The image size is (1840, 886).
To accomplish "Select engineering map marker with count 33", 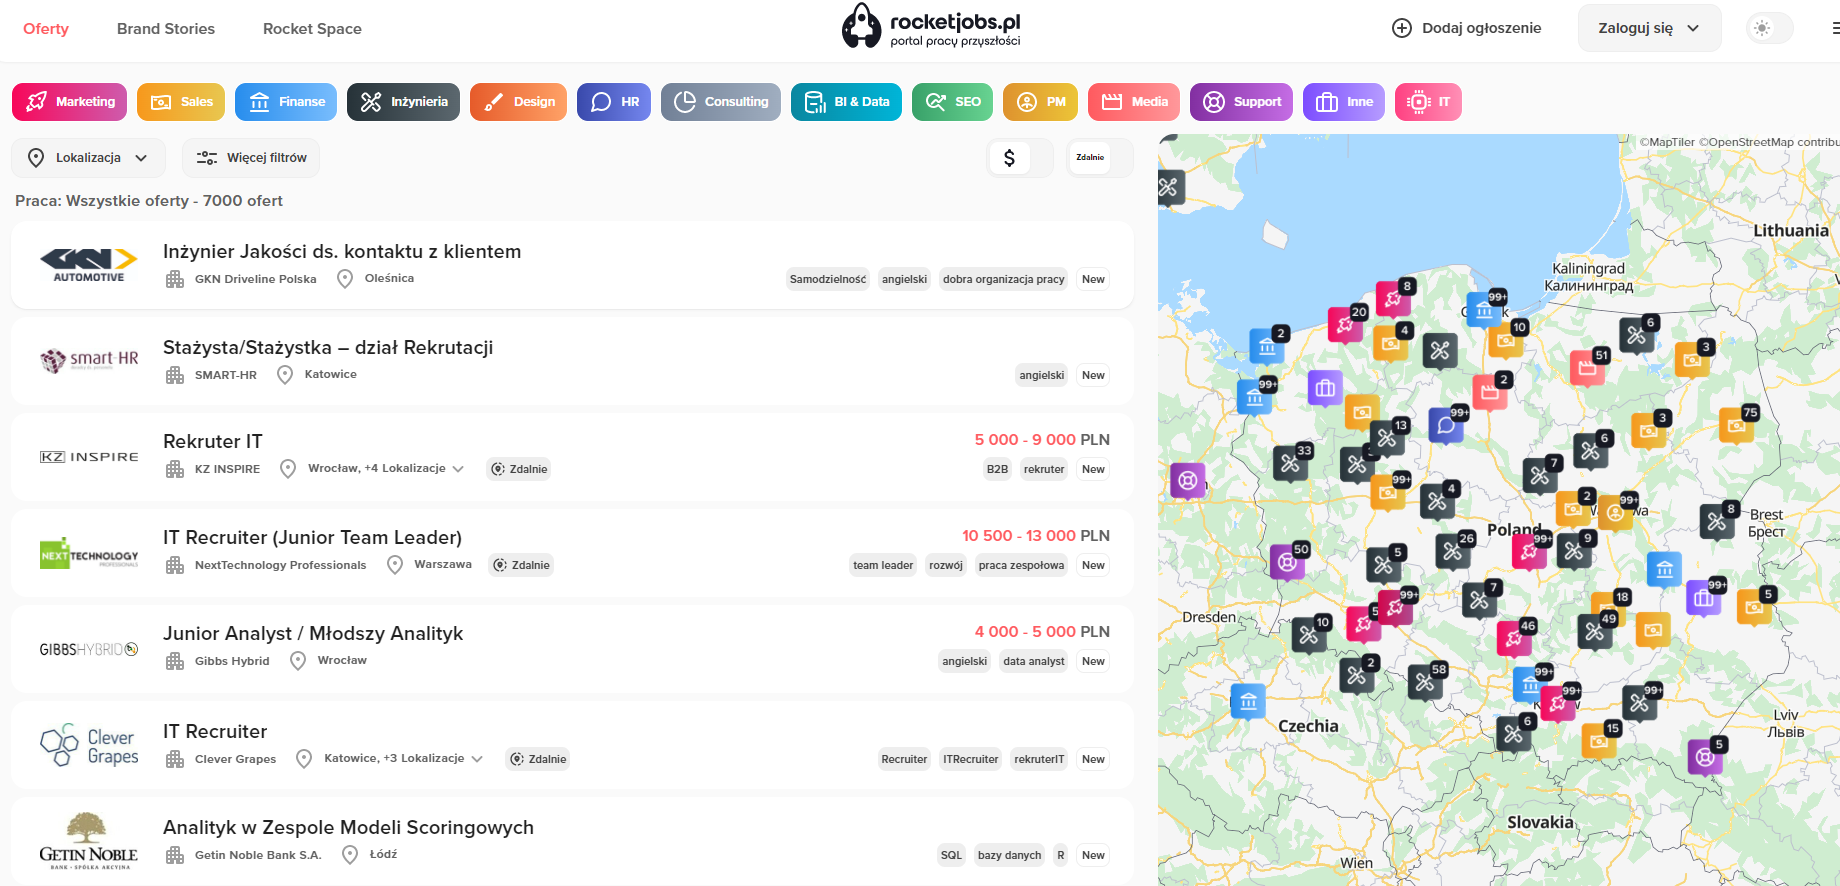I will [1291, 463].
